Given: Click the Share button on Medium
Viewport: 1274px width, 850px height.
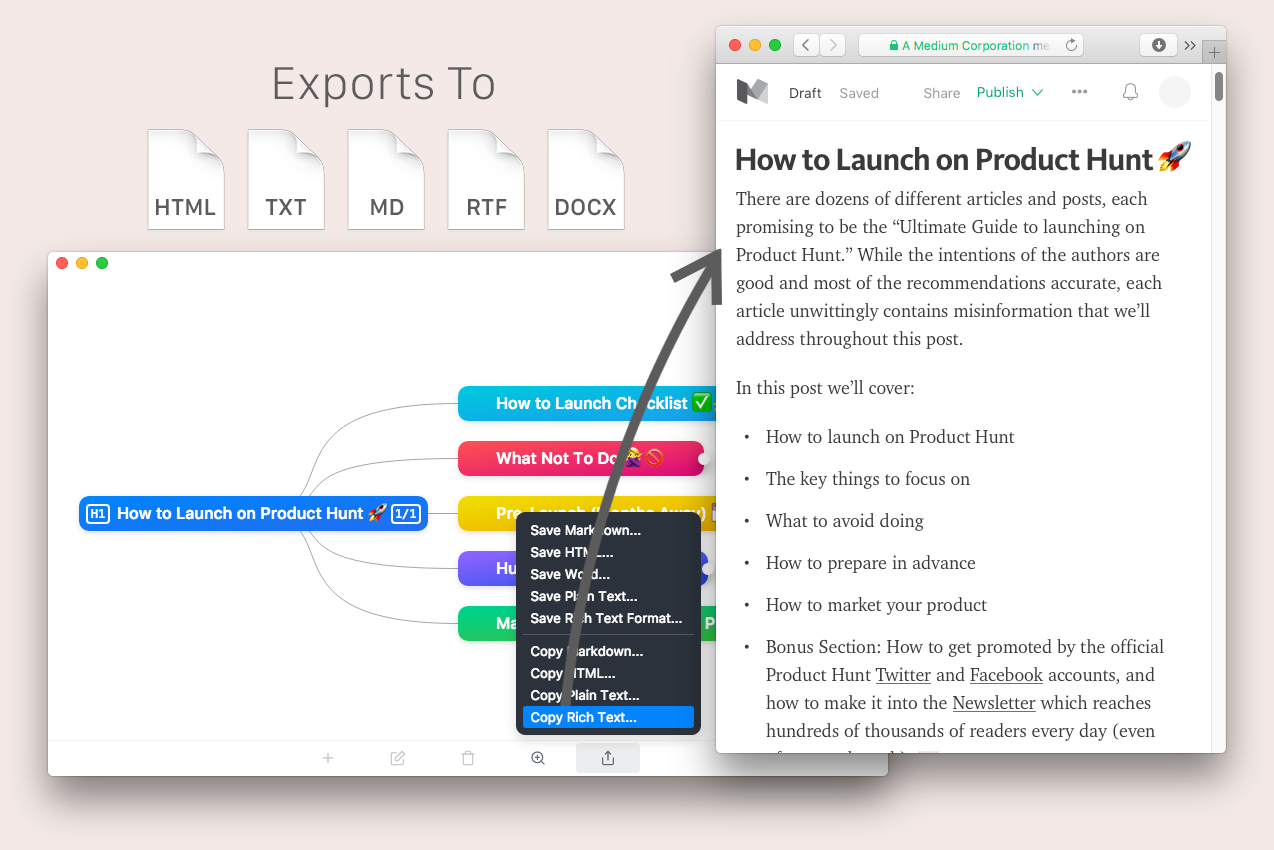Looking at the screenshot, I should [941, 93].
